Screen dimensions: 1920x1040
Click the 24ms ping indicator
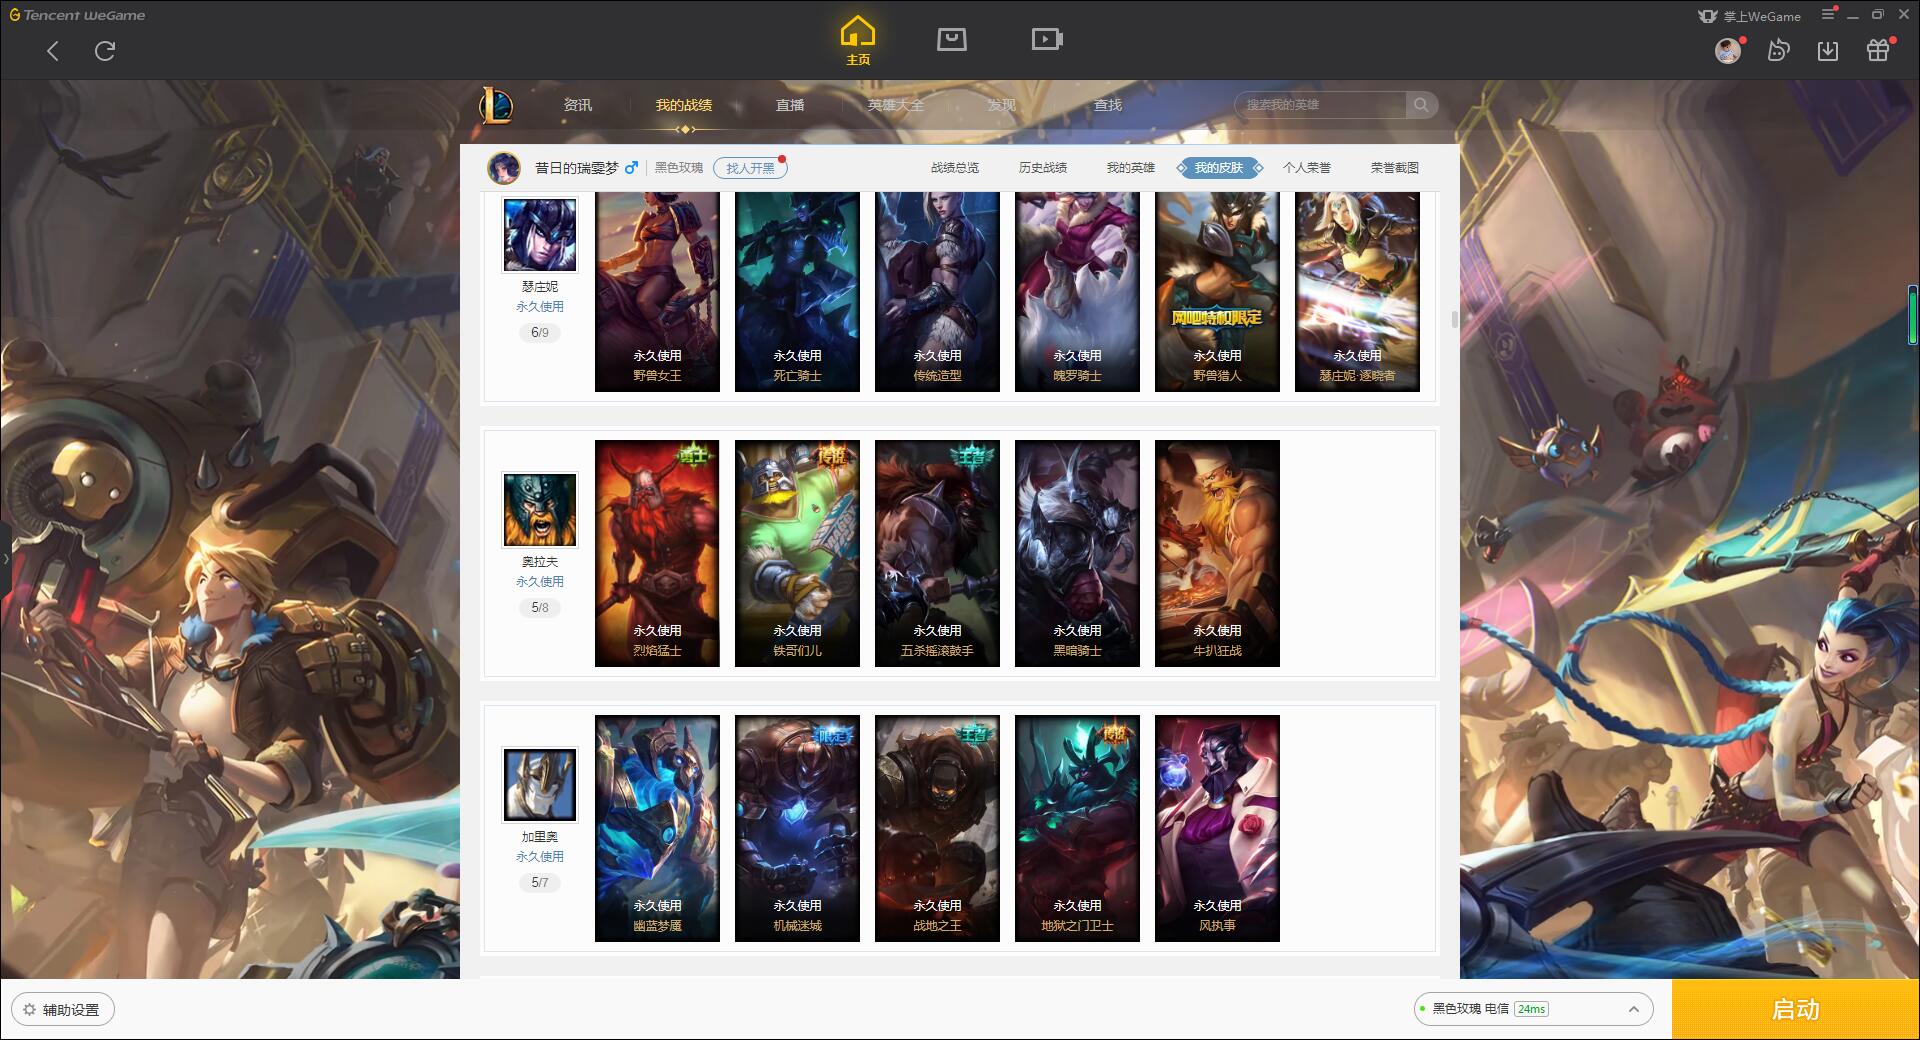[1531, 1009]
